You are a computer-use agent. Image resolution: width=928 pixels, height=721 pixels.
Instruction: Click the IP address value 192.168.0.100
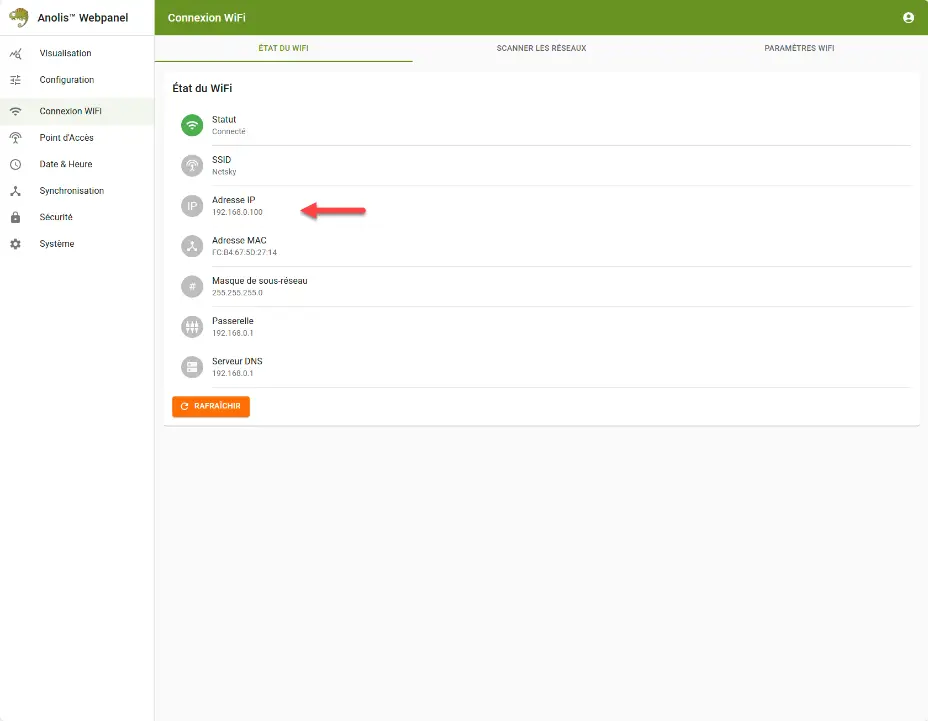(237, 213)
